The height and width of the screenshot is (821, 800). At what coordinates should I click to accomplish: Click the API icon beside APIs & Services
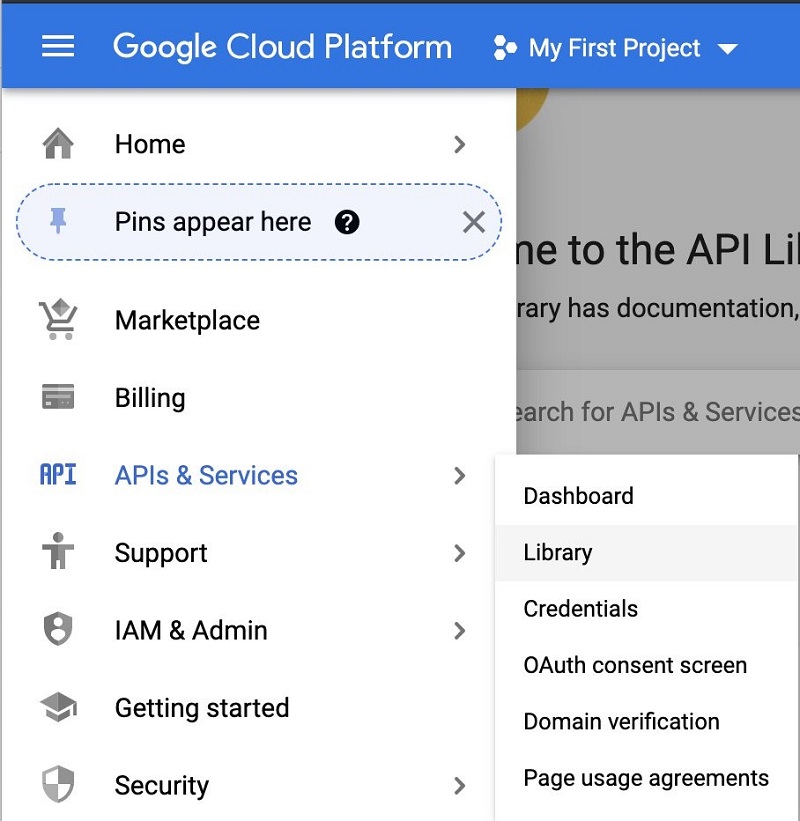[x=58, y=474]
